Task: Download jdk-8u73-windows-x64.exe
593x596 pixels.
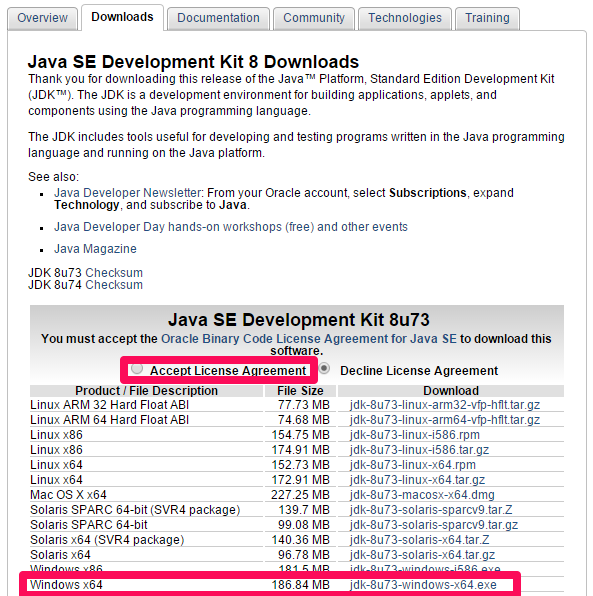Action: (x=423, y=585)
